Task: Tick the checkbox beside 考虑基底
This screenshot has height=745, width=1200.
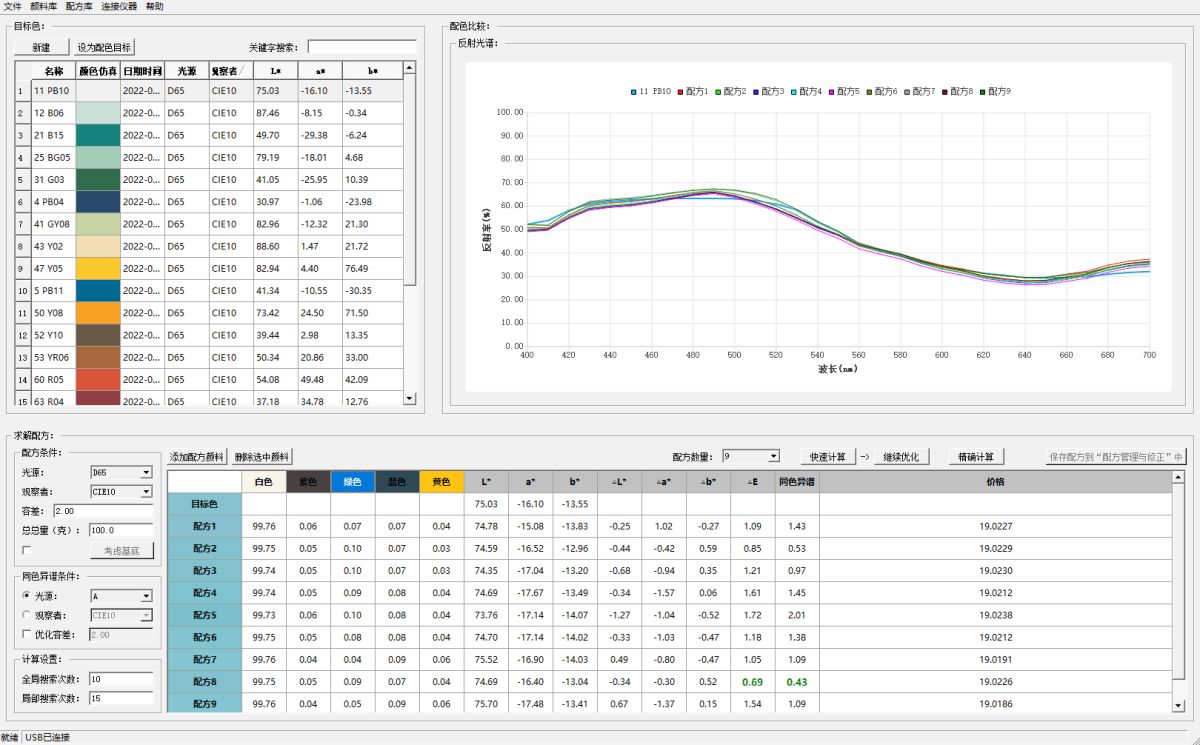Action: (27, 550)
